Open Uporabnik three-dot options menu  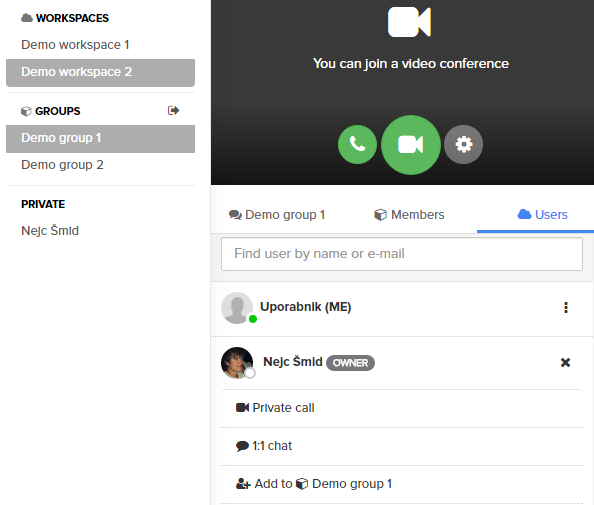(x=566, y=307)
